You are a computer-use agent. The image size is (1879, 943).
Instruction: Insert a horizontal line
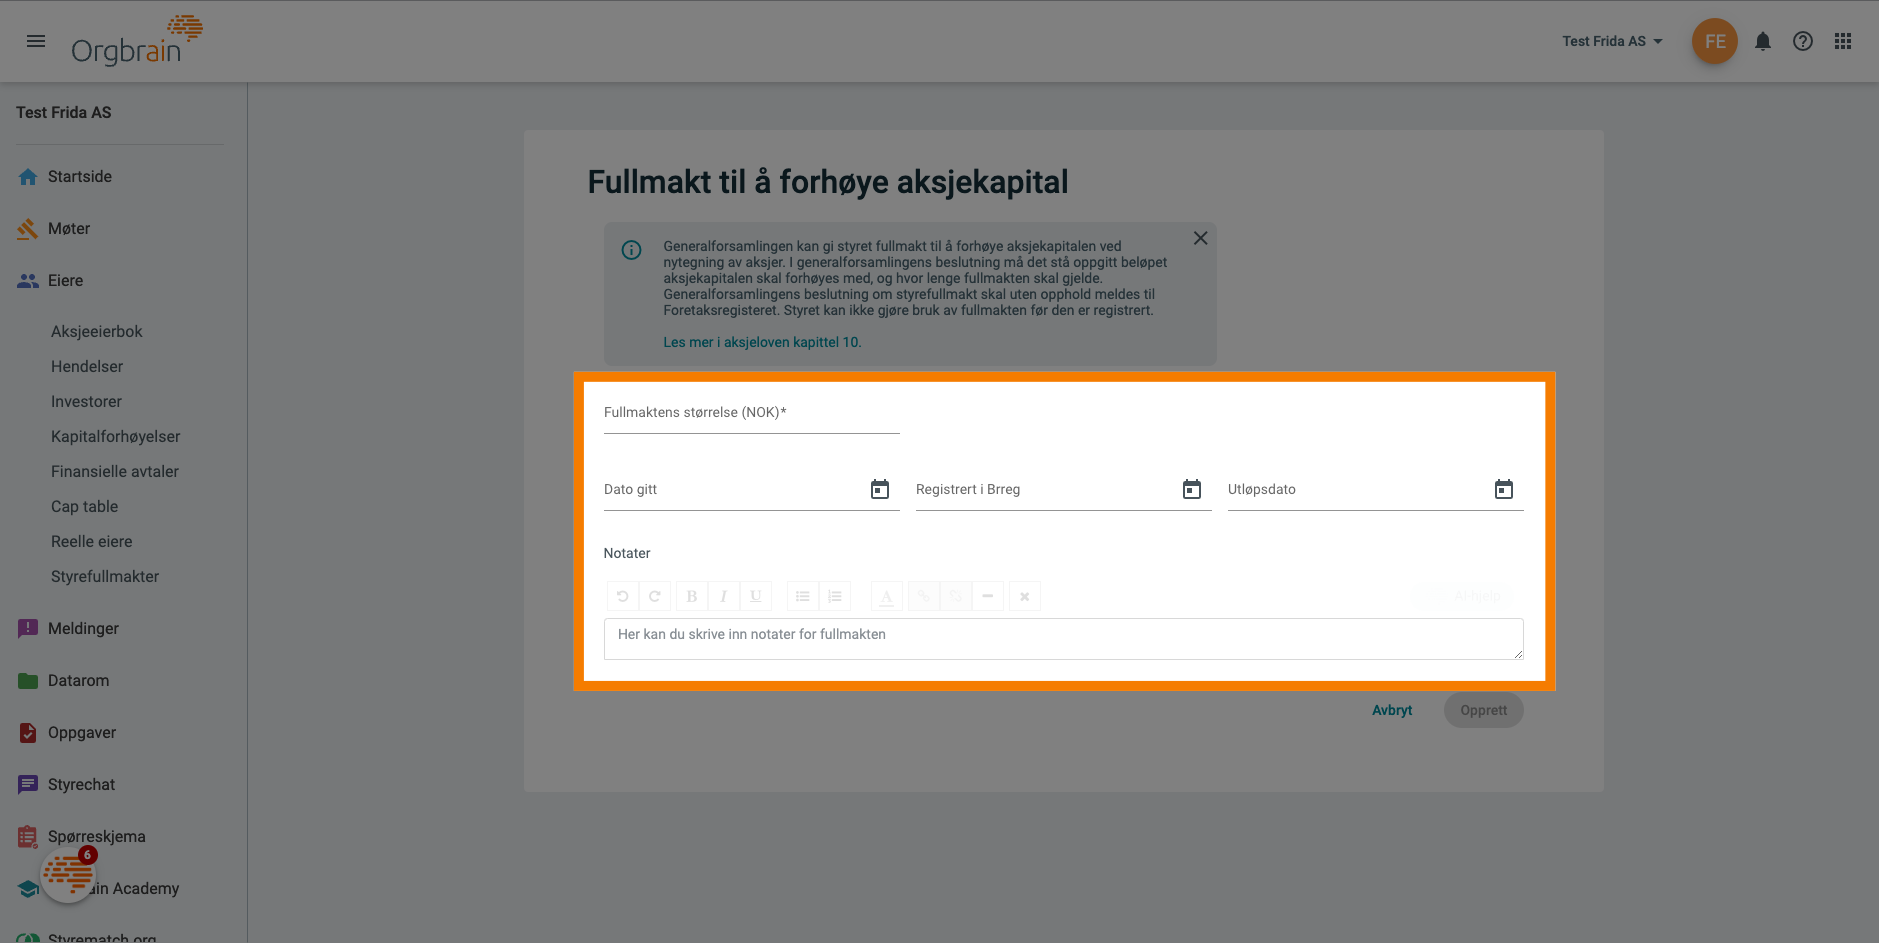pos(988,596)
